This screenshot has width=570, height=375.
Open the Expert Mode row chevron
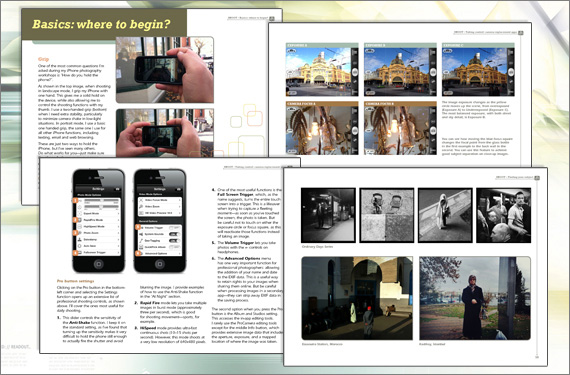(118, 213)
